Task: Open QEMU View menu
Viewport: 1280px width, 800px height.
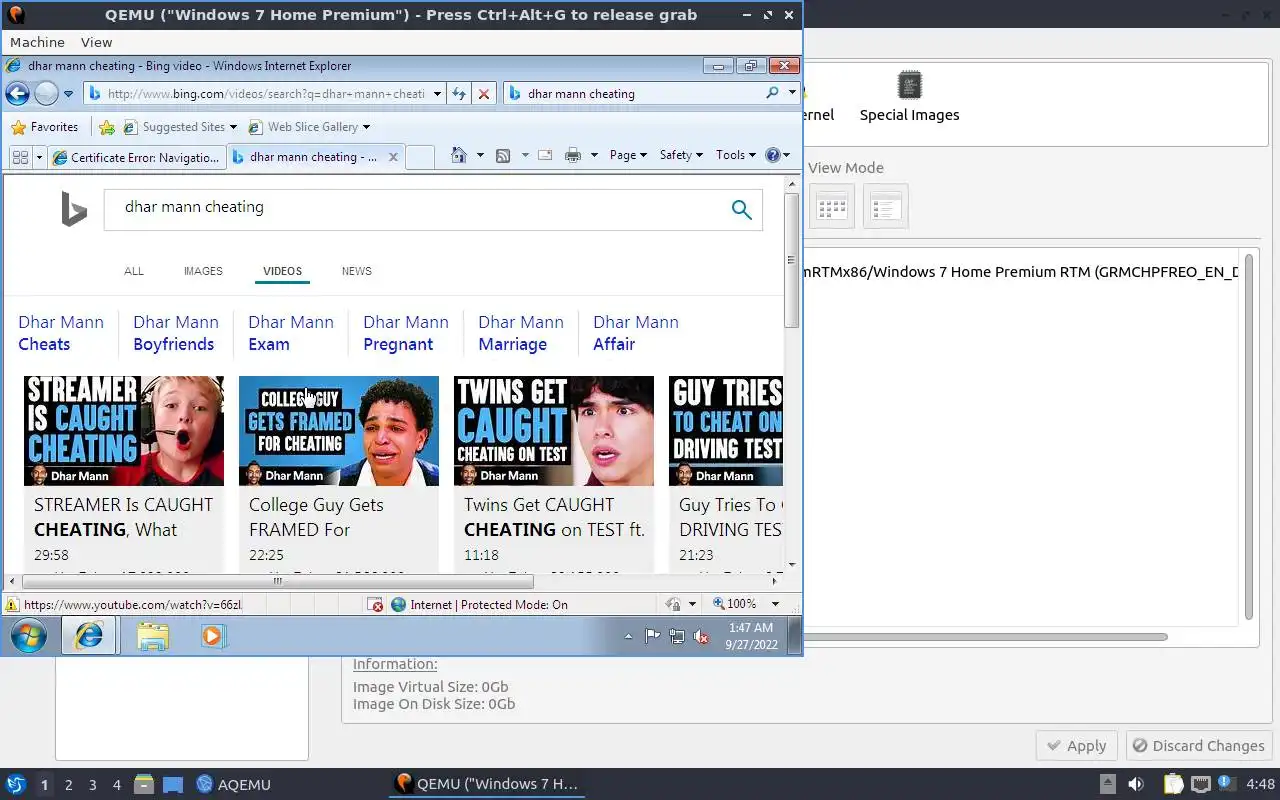Action: pyautogui.click(x=96, y=42)
